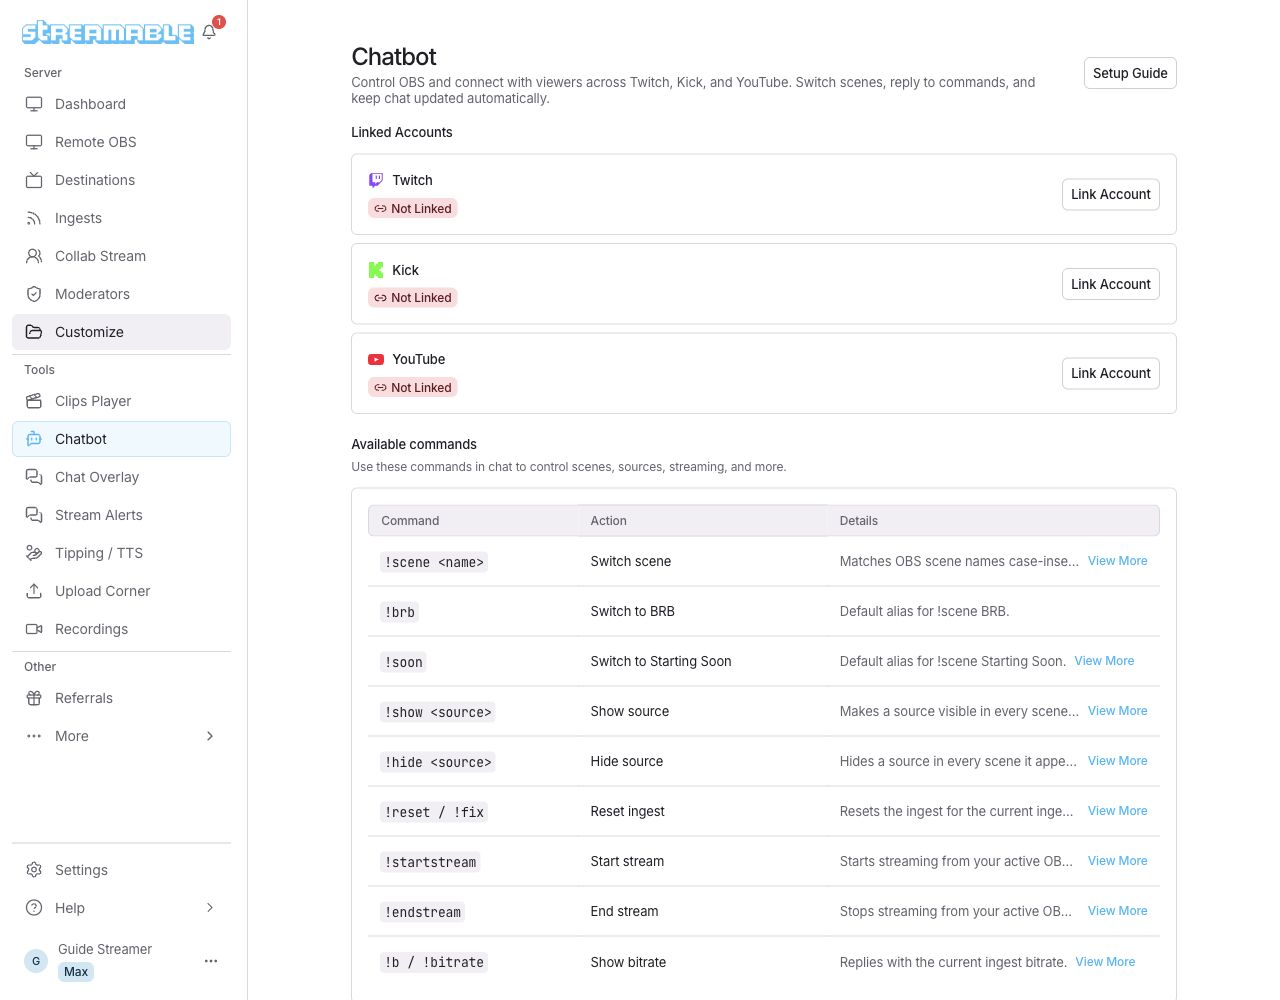Screen dimensions: 1280x1000
Task: Open the Help menu item
Action: (x=121, y=908)
